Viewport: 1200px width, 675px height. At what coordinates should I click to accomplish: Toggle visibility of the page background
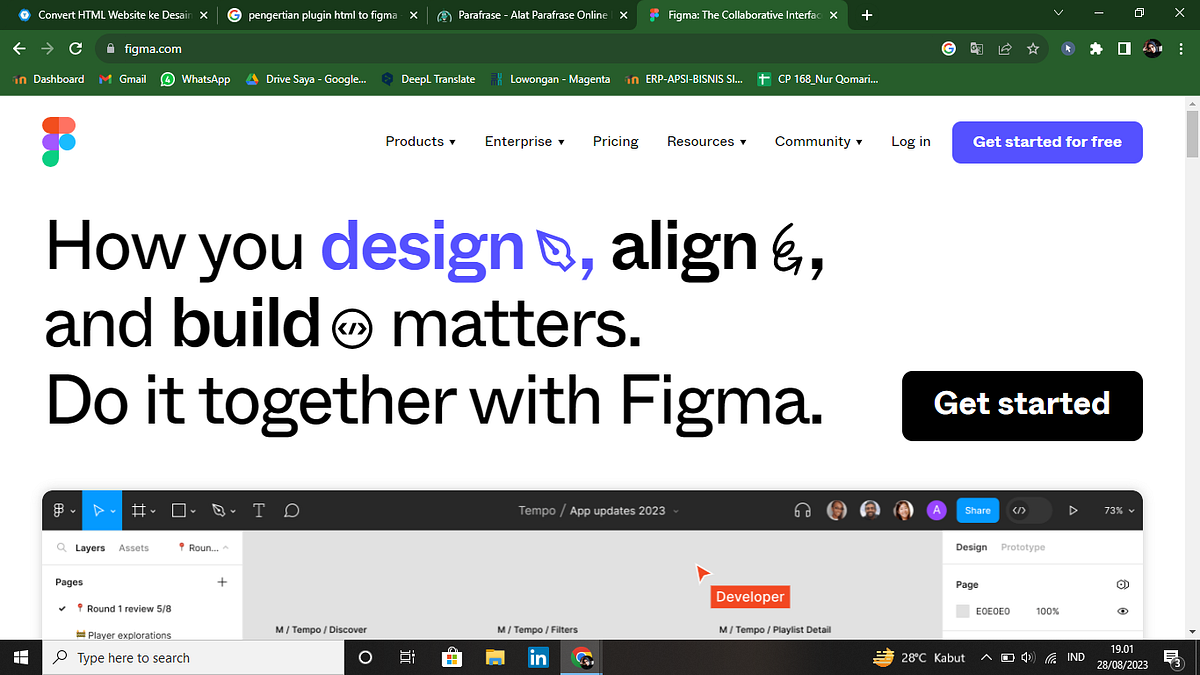coord(1122,610)
